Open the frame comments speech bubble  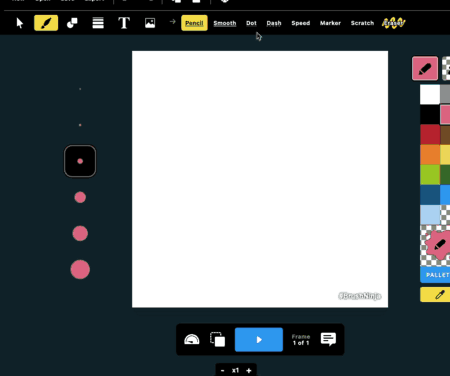point(328,339)
